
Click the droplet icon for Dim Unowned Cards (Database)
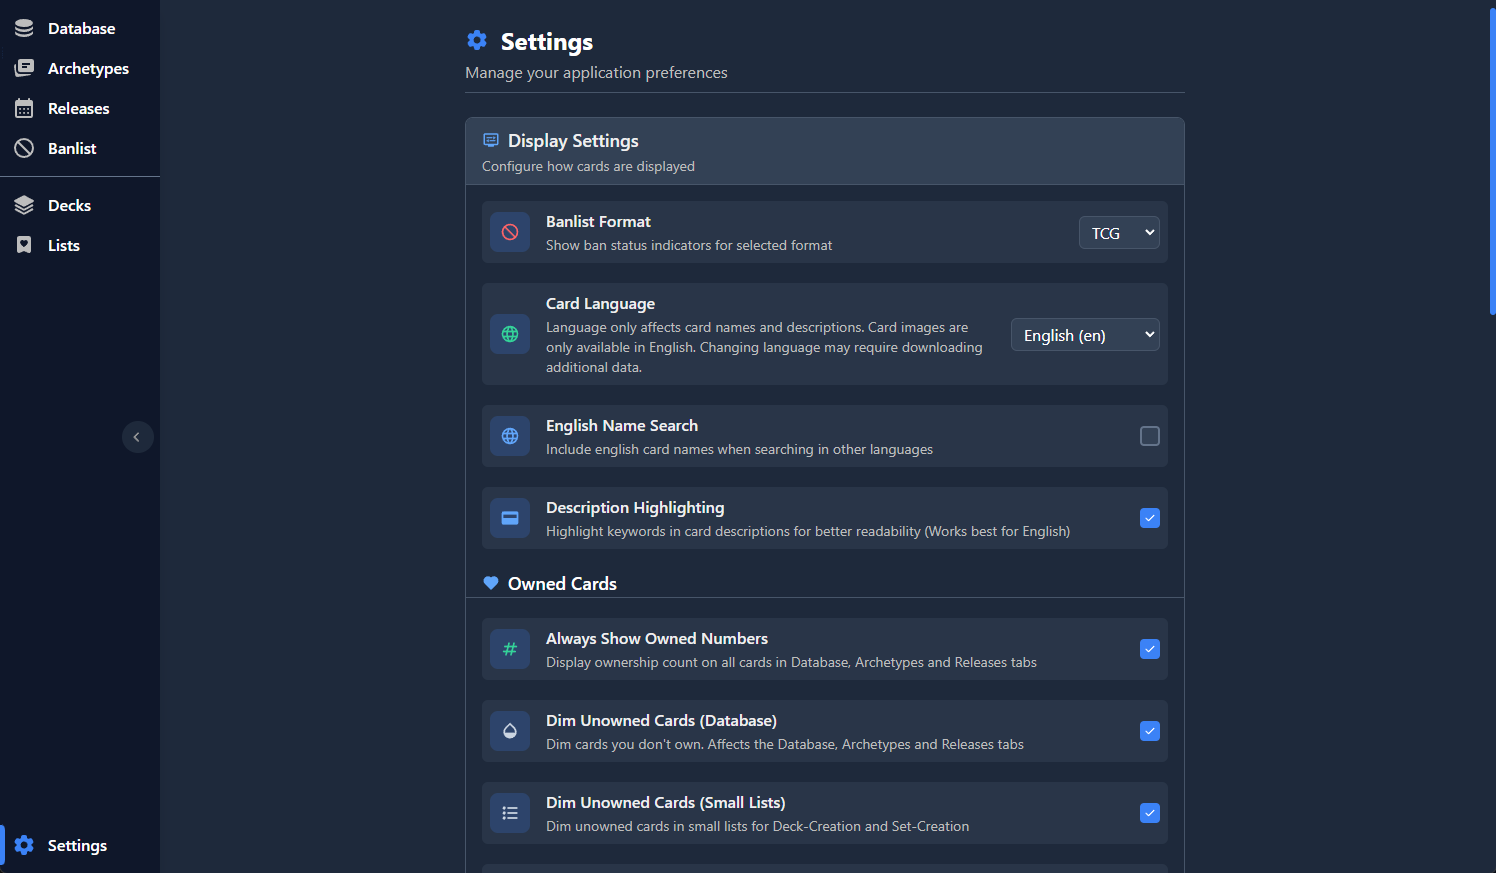point(510,731)
